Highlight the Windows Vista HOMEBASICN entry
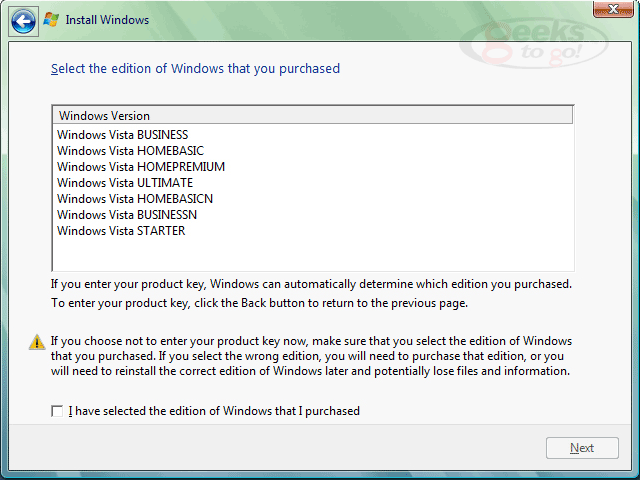The height and width of the screenshot is (480, 640). [135, 198]
